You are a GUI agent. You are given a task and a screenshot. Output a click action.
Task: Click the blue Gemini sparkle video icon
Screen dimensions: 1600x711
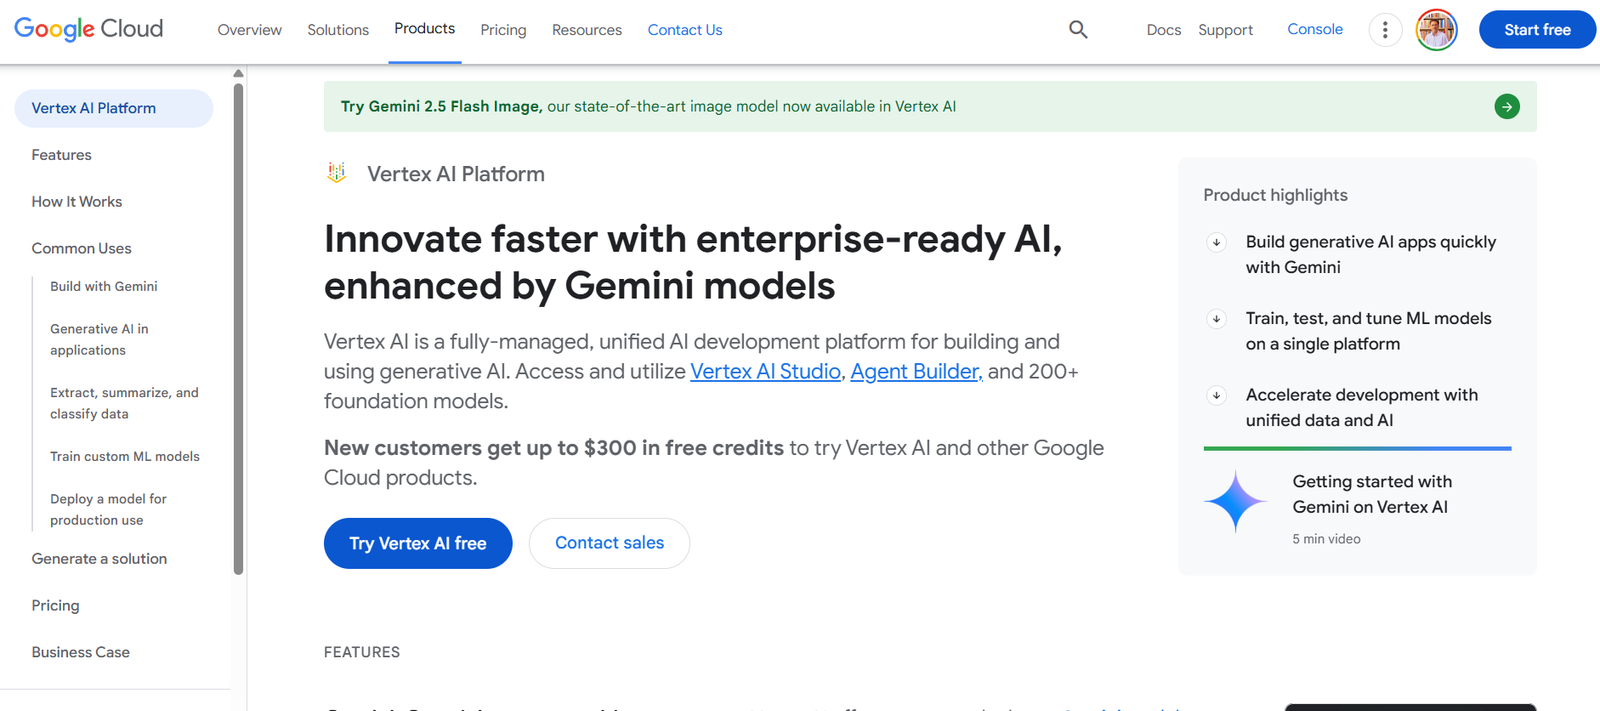pyautogui.click(x=1235, y=501)
